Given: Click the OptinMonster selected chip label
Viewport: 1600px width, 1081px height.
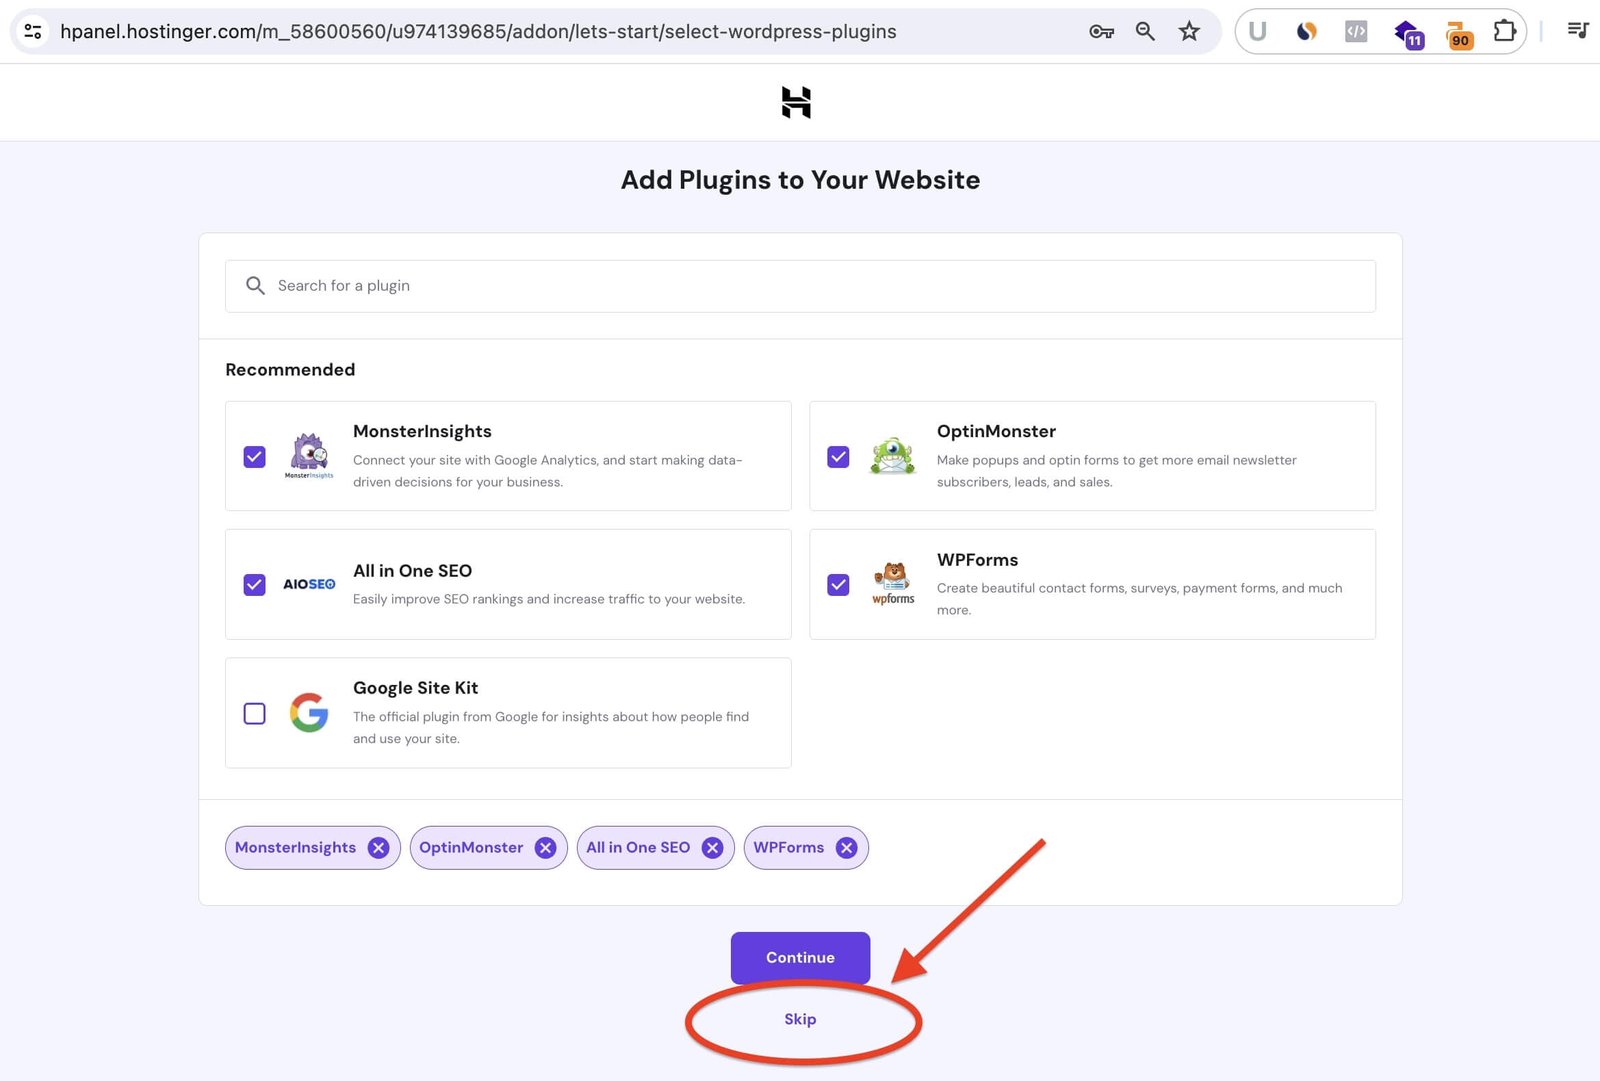Looking at the screenshot, I should point(471,848).
